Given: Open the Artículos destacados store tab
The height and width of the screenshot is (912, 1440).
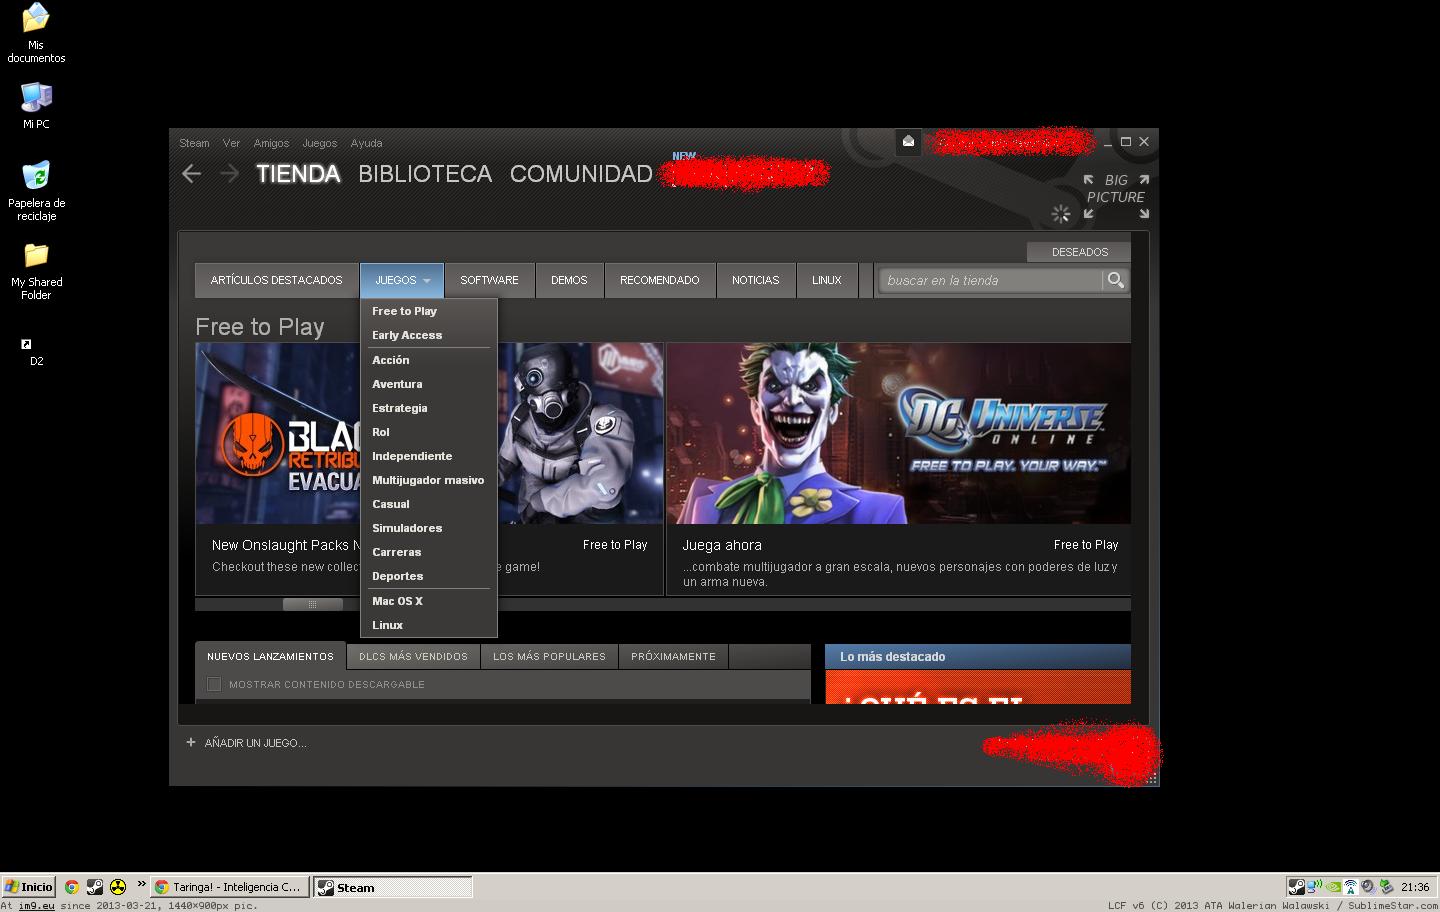Looking at the screenshot, I should click(276, 280).
